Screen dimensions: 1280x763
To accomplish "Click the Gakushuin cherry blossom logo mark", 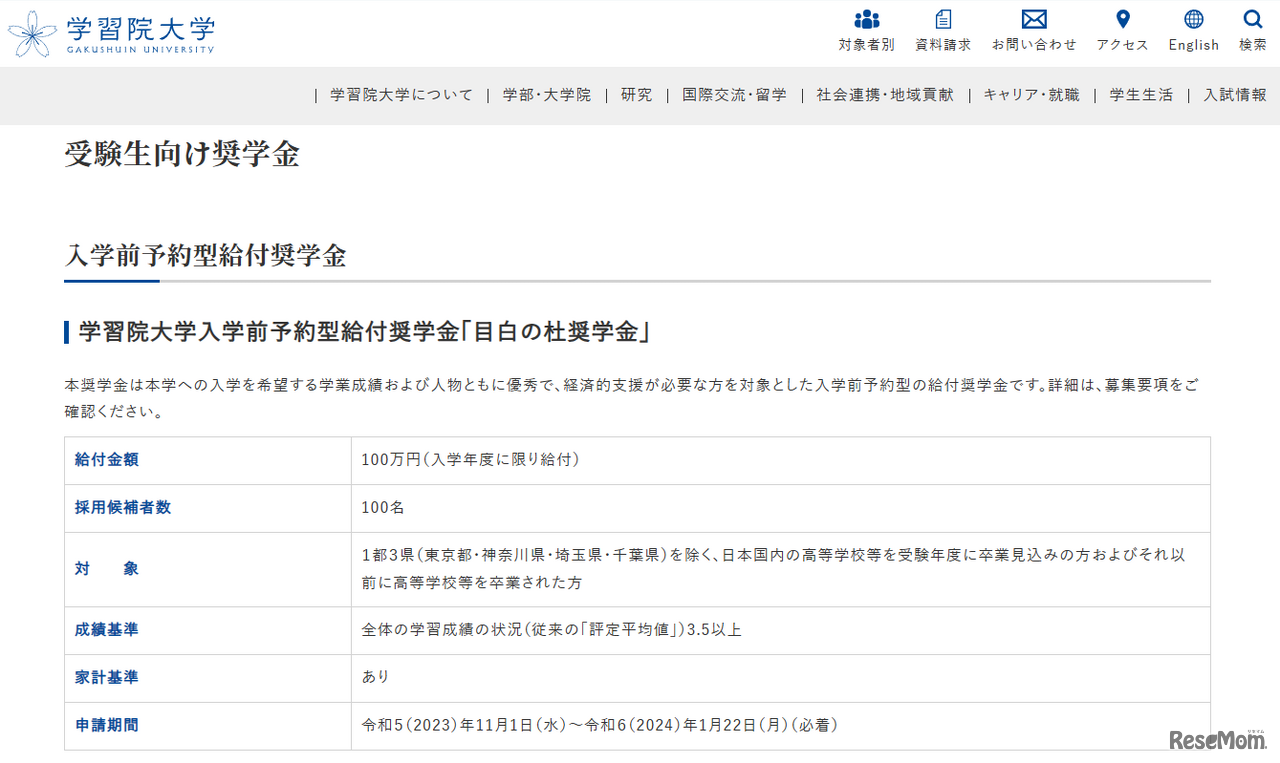I will (x=33, y=33).
